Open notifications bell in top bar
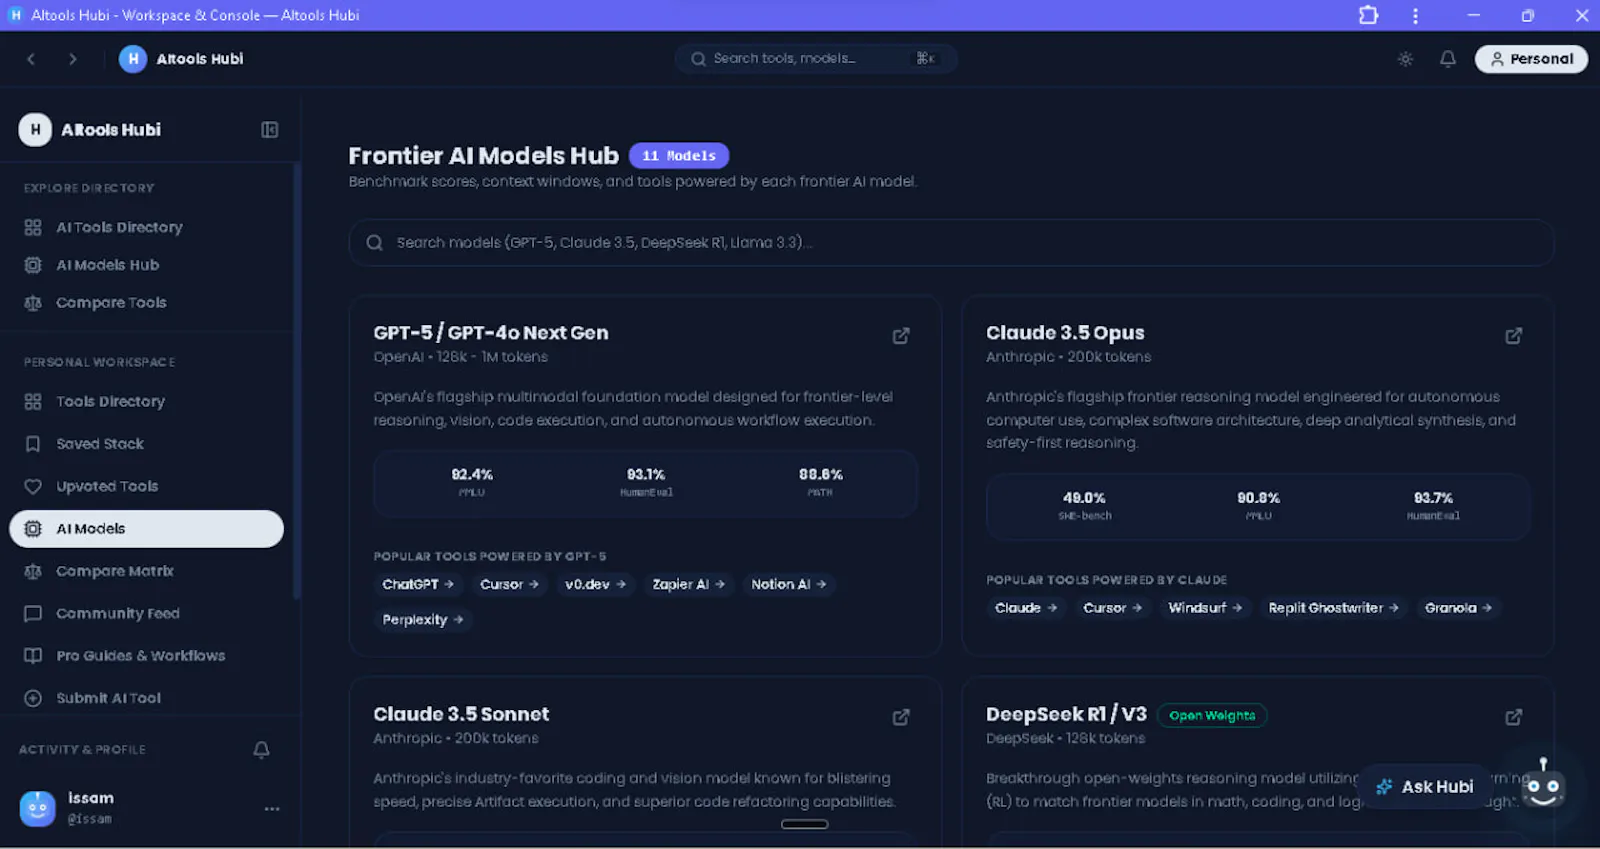This screenshot has height=849, width=1600. (x=1447, y=59)
